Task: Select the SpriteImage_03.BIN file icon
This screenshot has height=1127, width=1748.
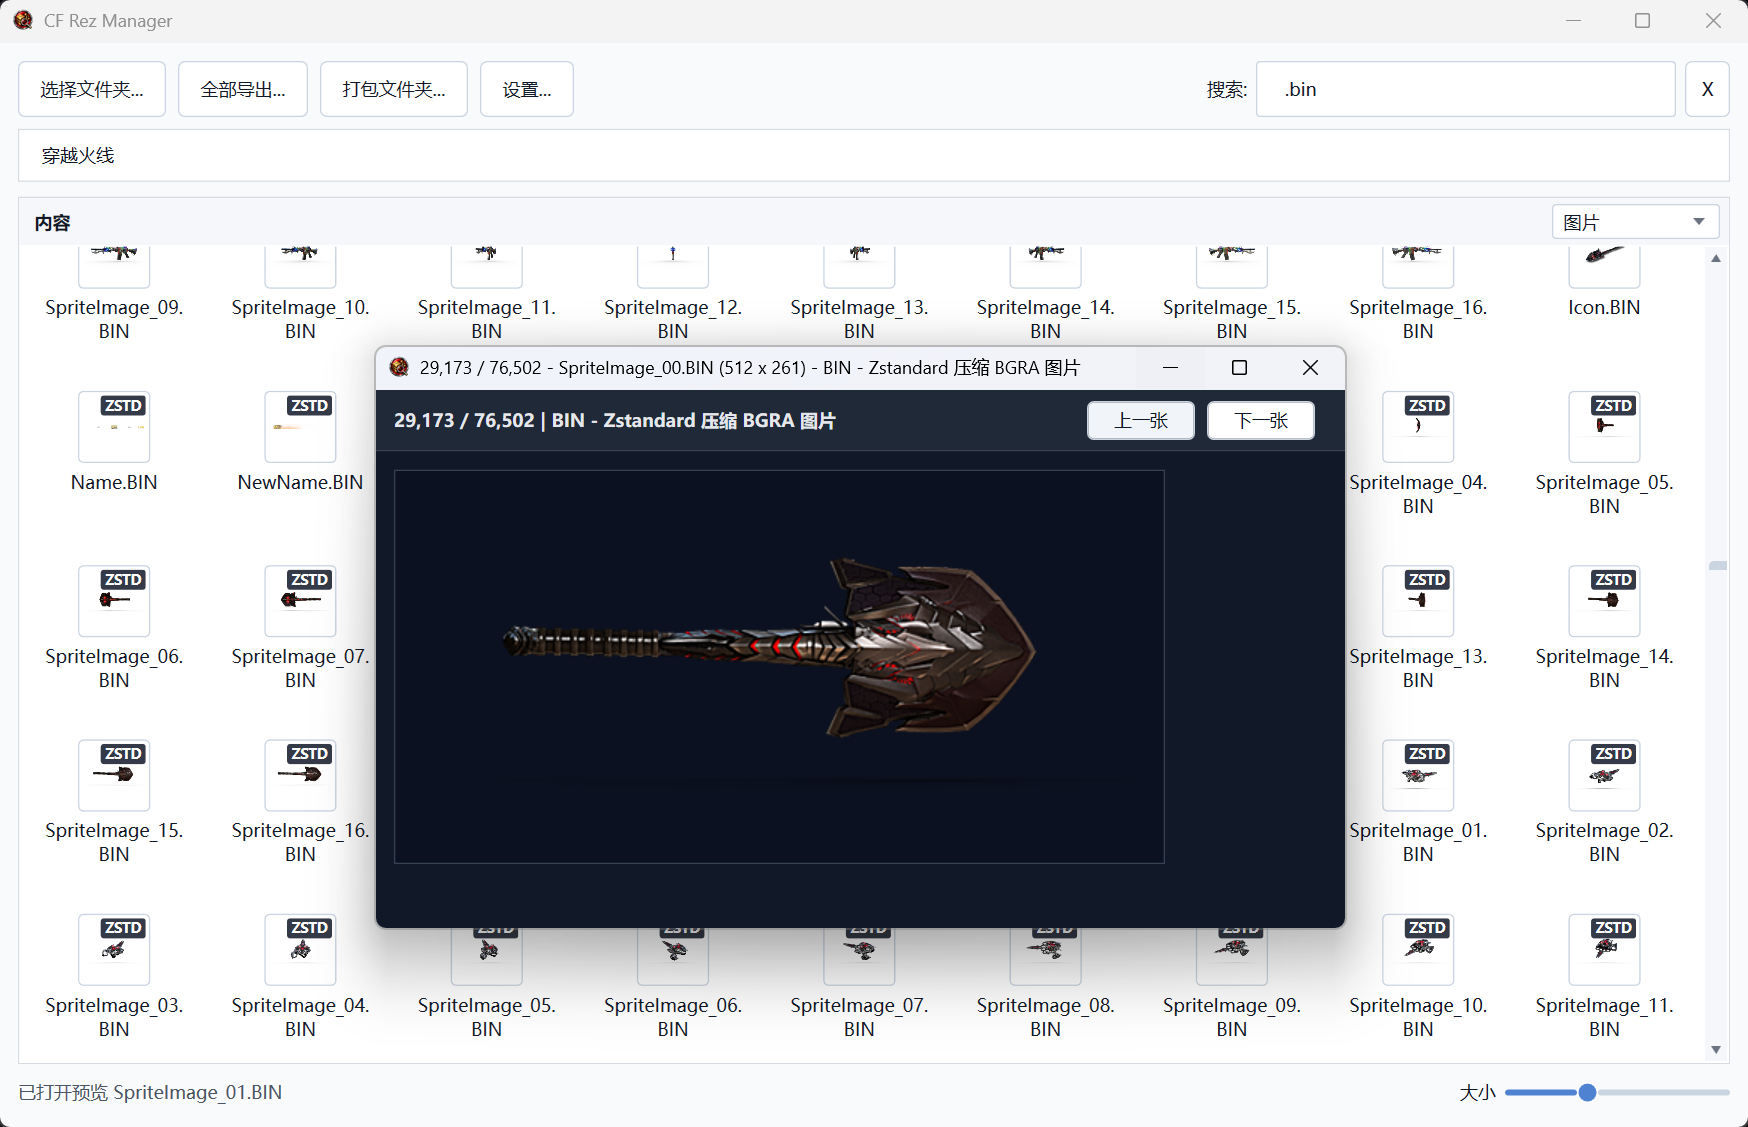Action: (114, 950)
